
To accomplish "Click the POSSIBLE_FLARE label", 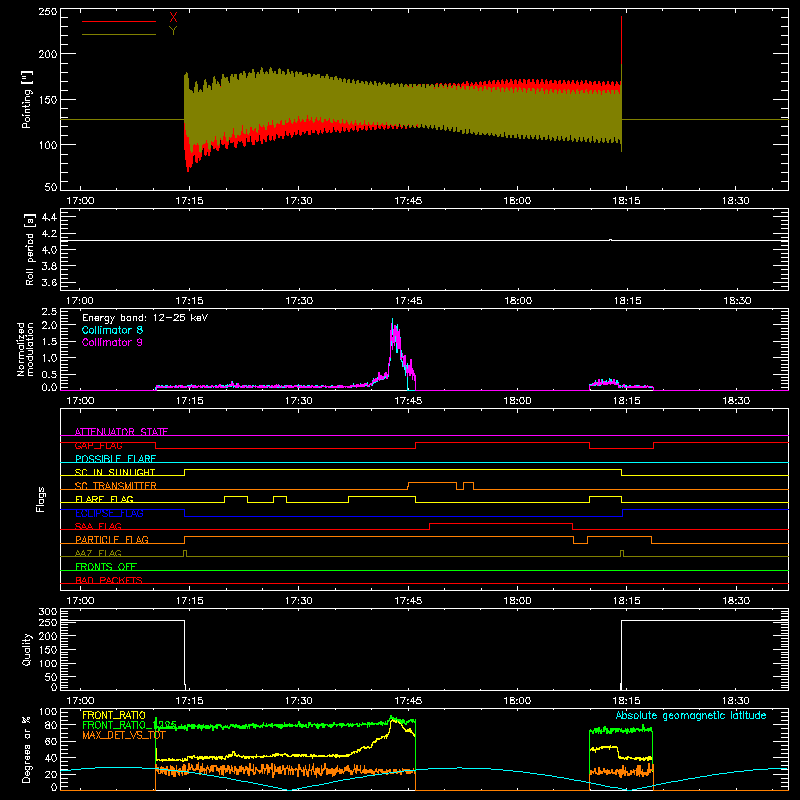I will click(115, 459).
